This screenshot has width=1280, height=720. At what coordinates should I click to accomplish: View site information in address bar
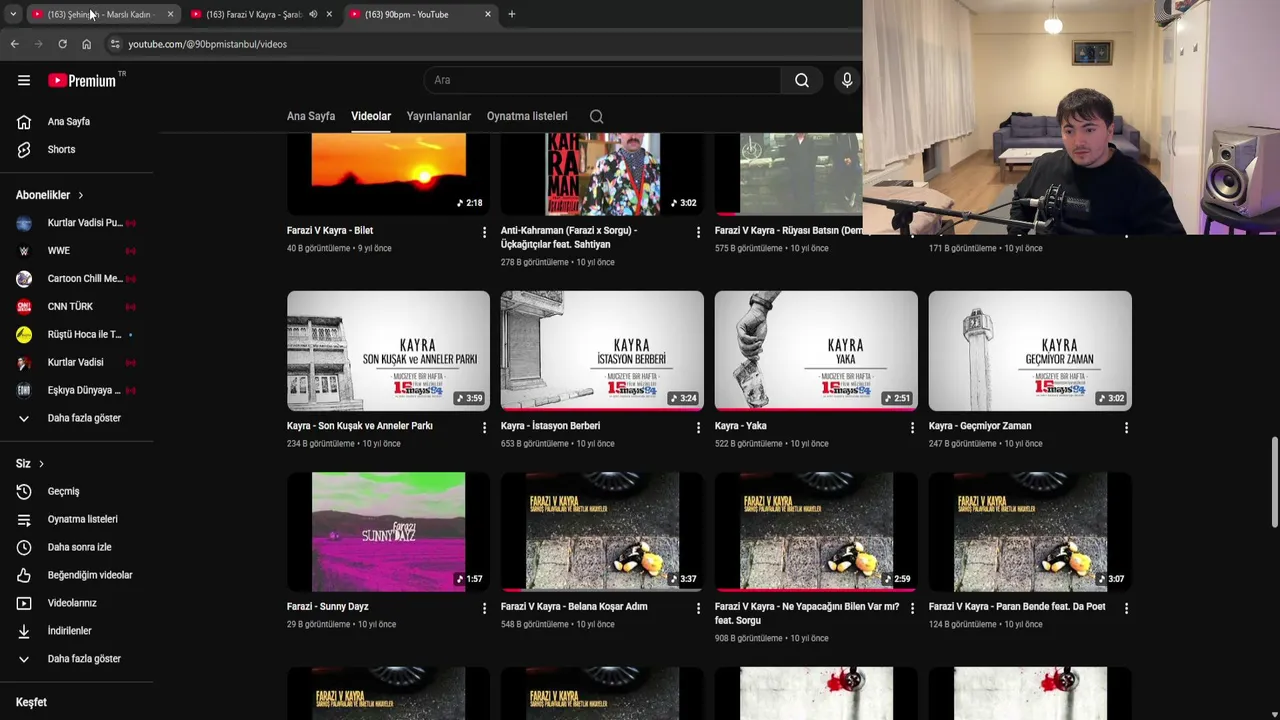(115, 44)
